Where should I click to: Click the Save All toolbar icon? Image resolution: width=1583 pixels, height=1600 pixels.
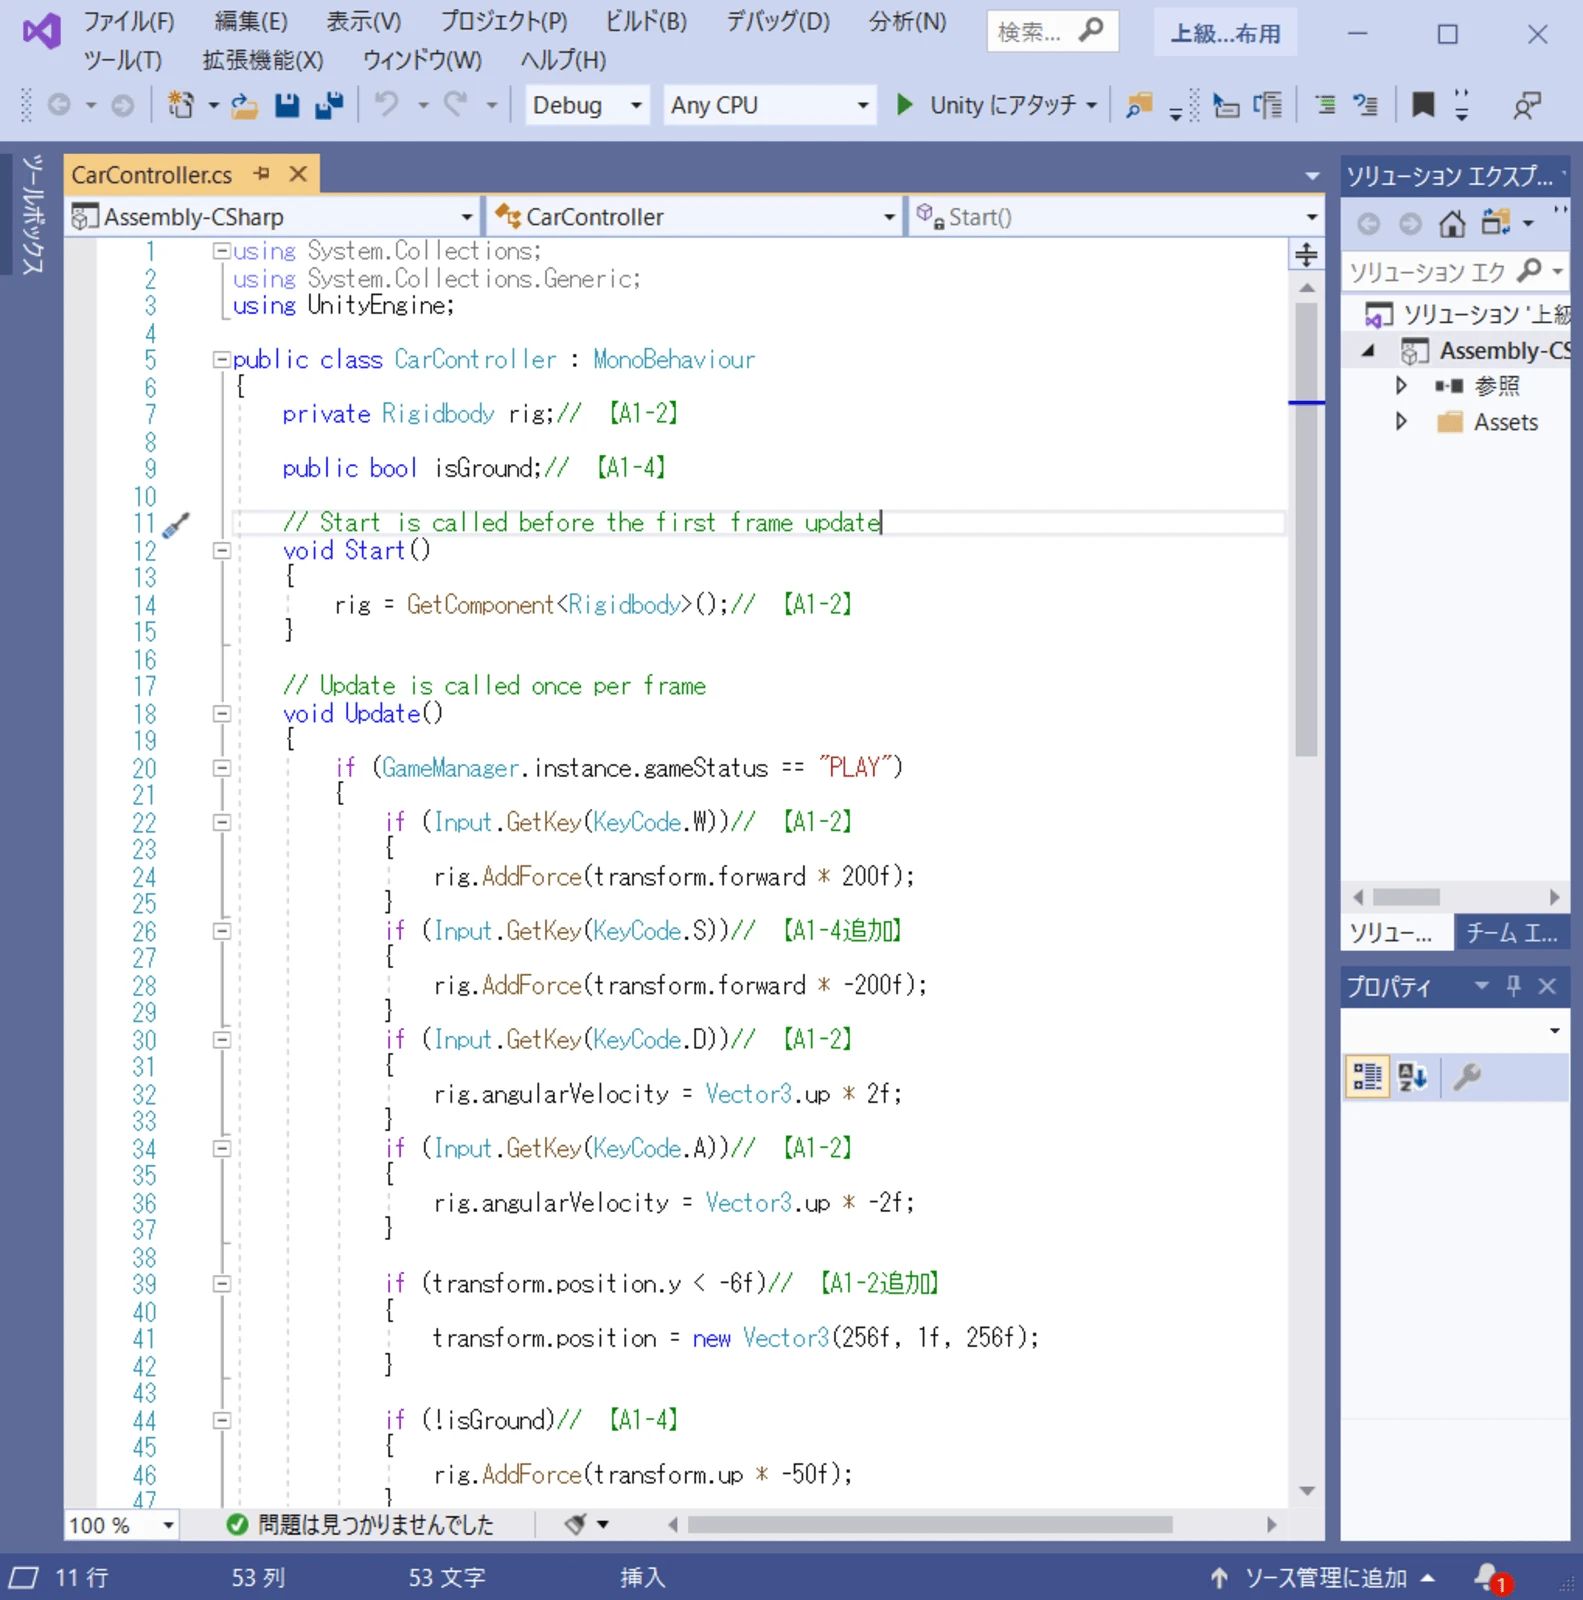click(329, 105)
